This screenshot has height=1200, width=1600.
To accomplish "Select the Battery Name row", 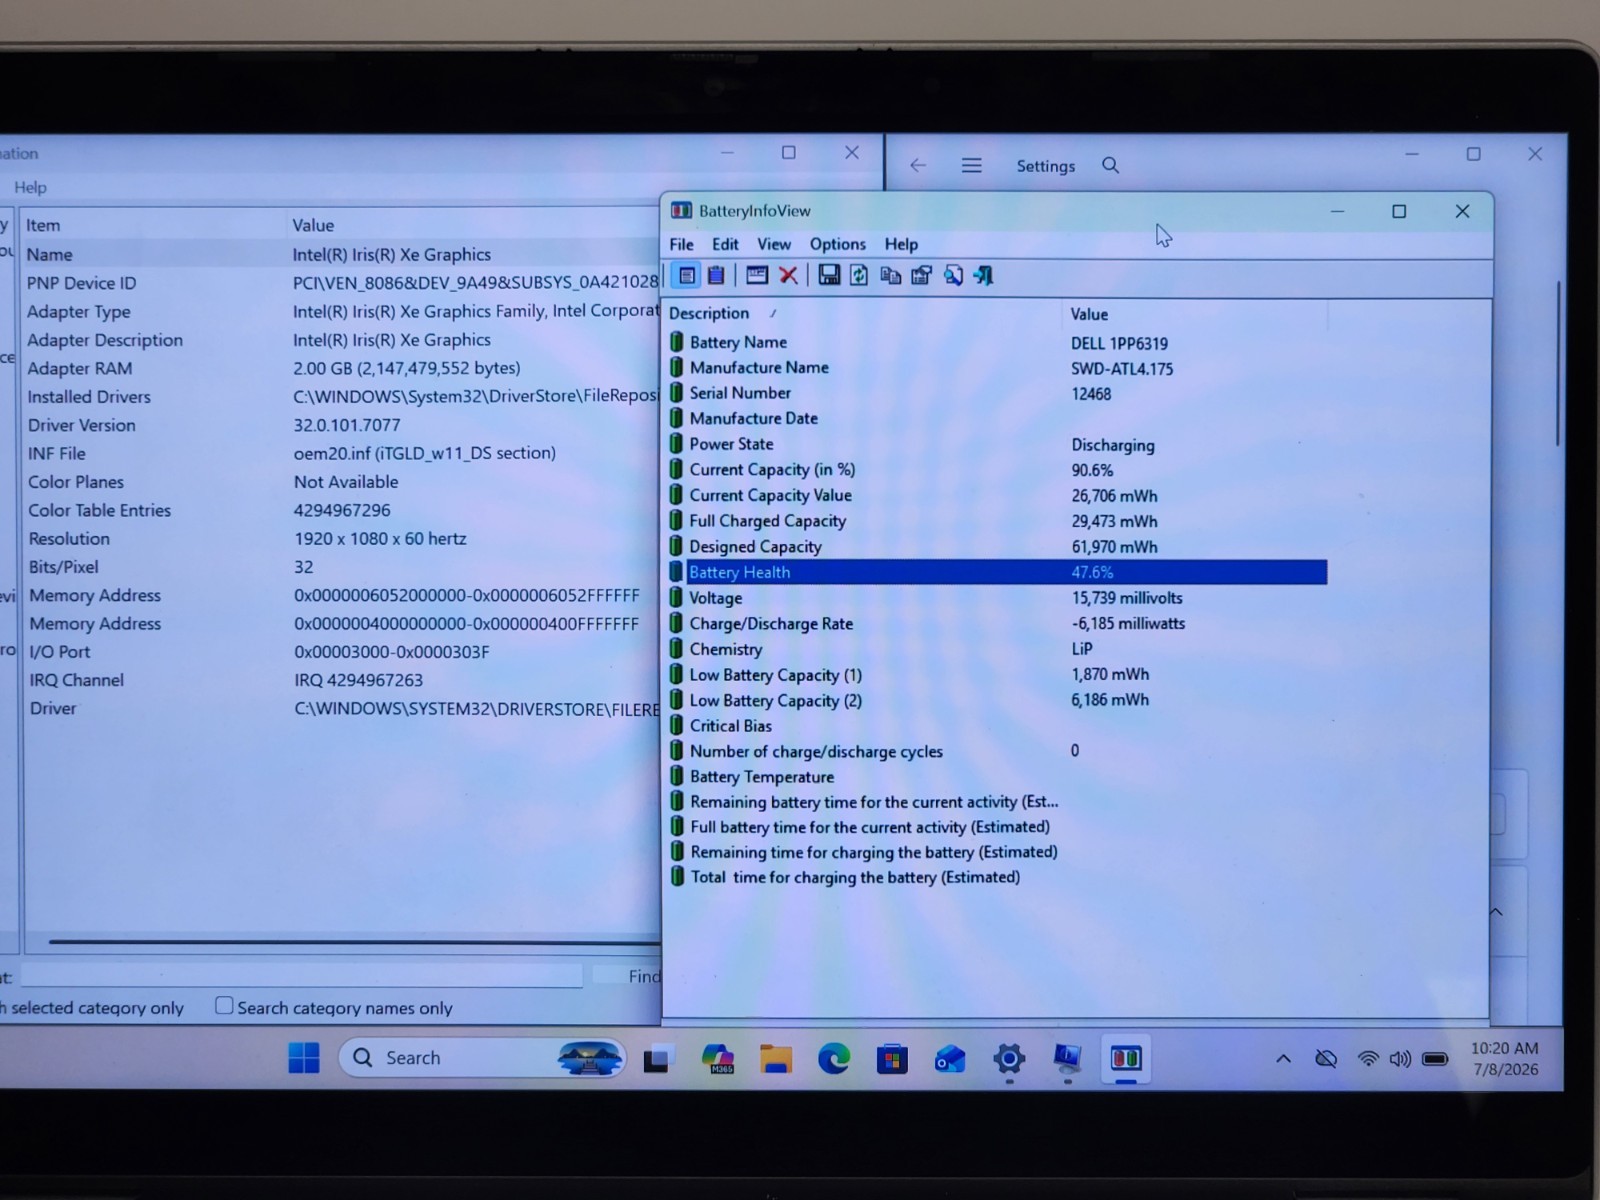I will pyautogui.click(x=997, y=342).
